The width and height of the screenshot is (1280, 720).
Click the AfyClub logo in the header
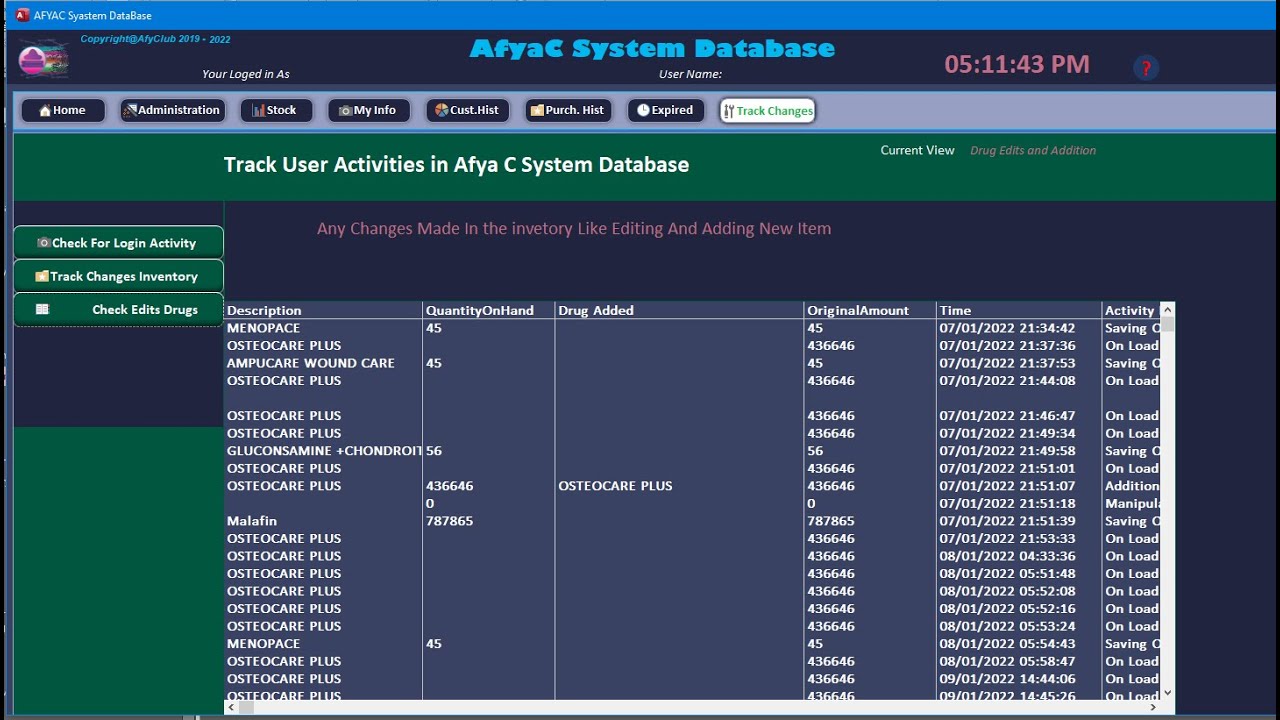pyautogui.click(x=43, y=60)
